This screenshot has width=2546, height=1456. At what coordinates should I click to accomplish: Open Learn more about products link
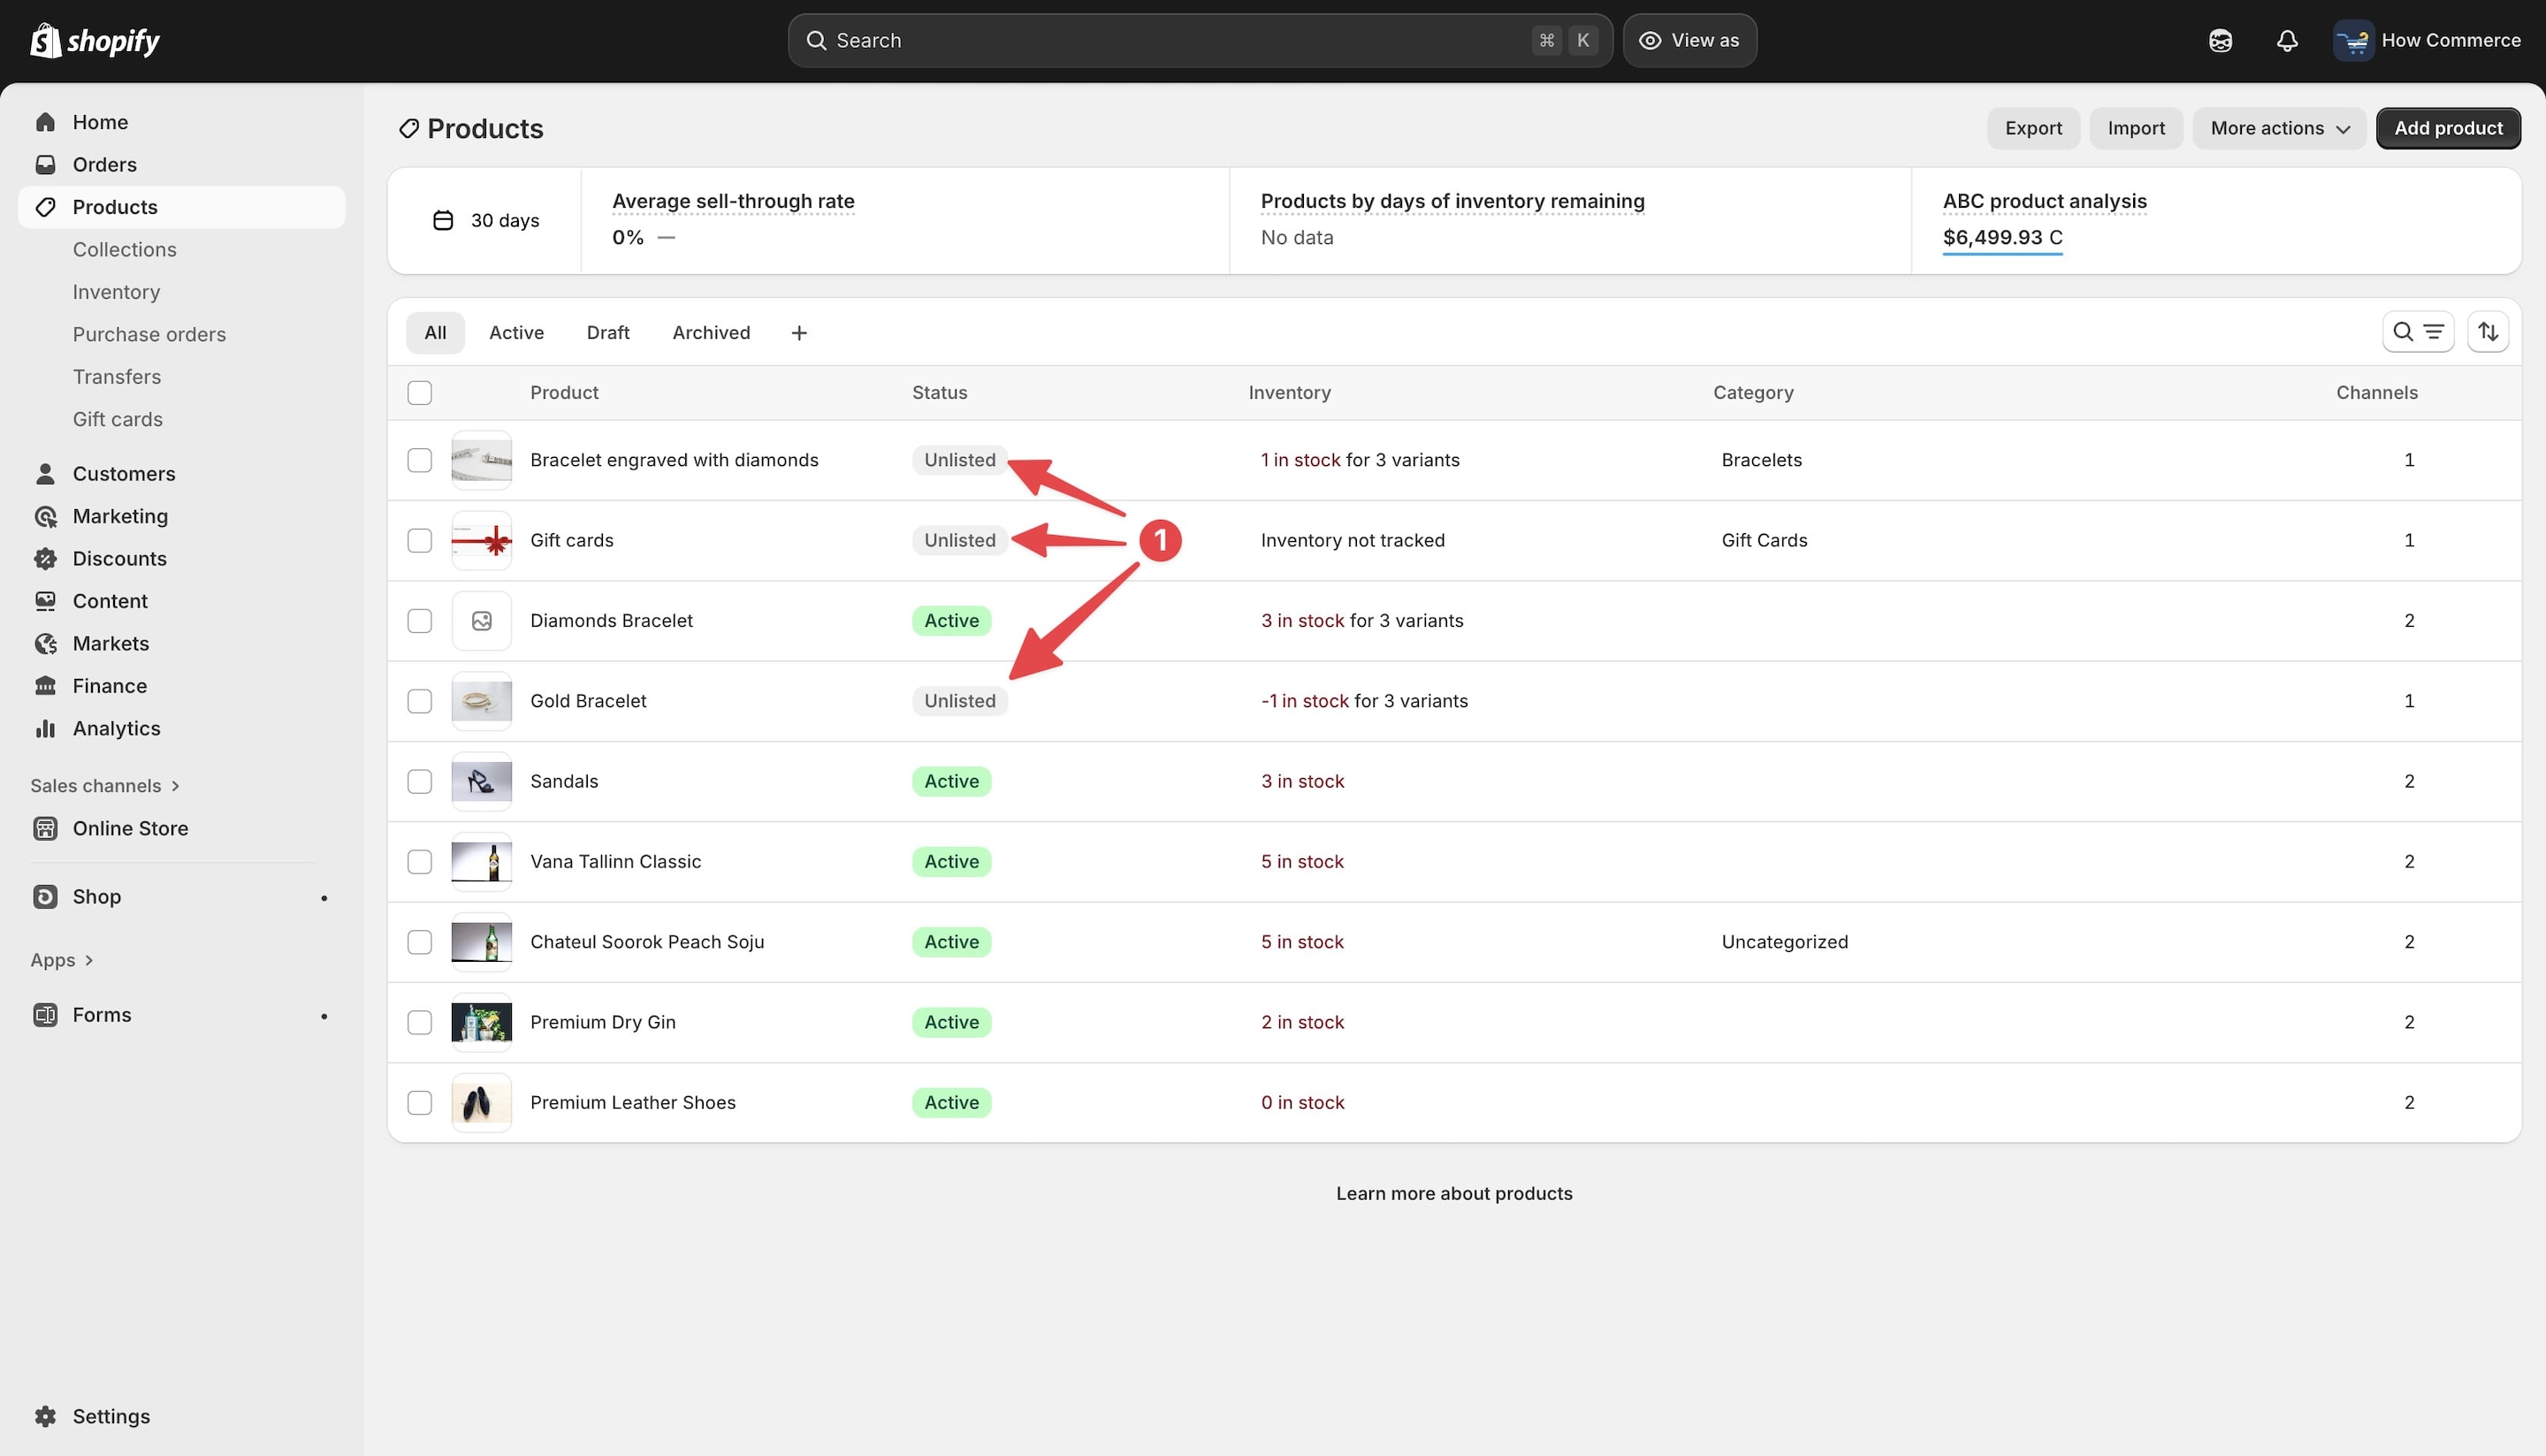click(1454, 1194)
